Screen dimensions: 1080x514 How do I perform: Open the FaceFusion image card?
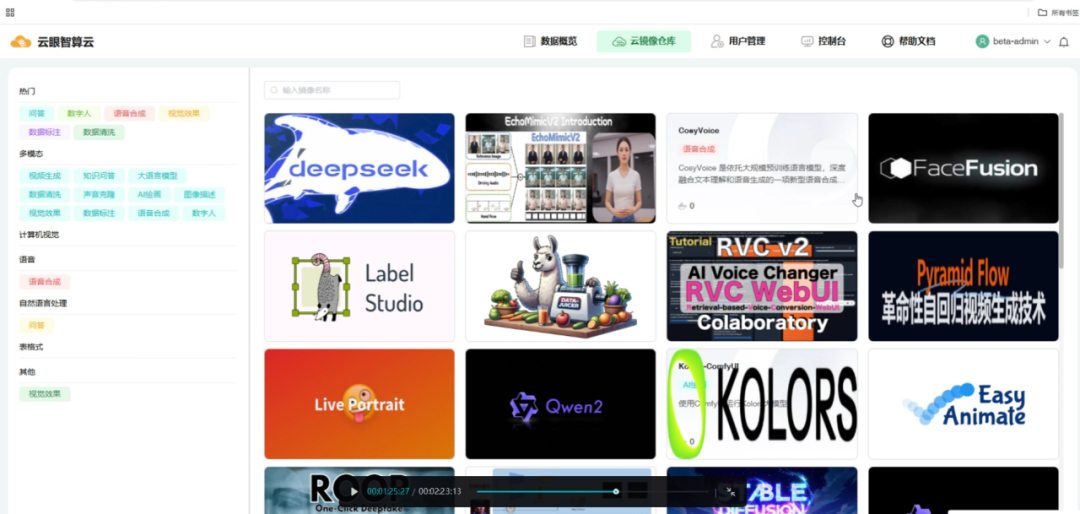point(963,168)
